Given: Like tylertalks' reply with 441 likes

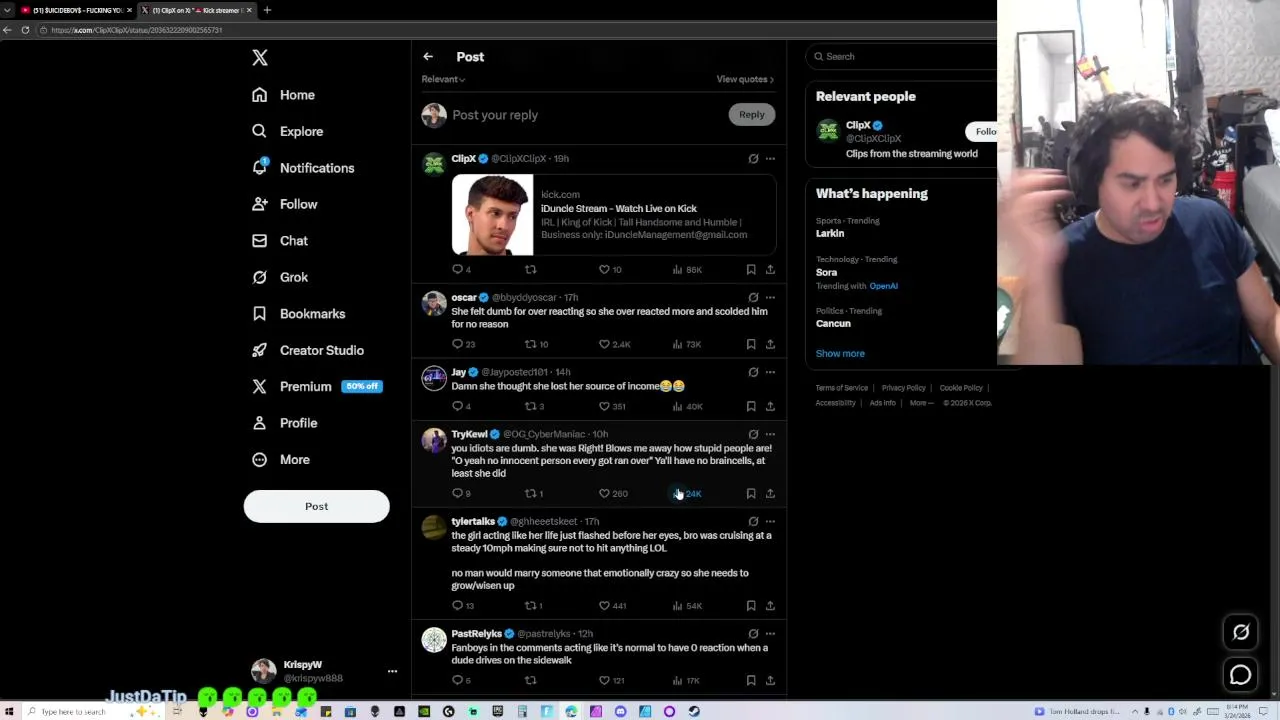Looking at the screenshot, I should click(612, 606).
